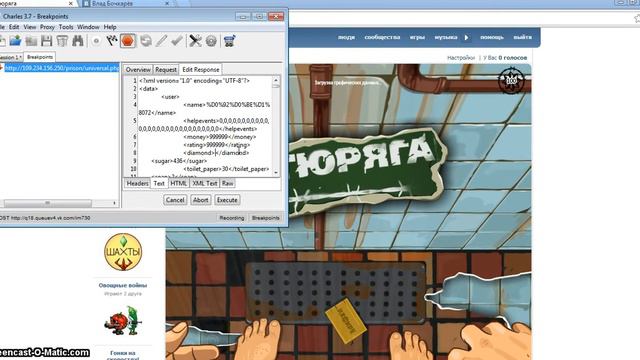
Task: Toggle breakpoints with the red hexagon icon
Action: (128, 41)
